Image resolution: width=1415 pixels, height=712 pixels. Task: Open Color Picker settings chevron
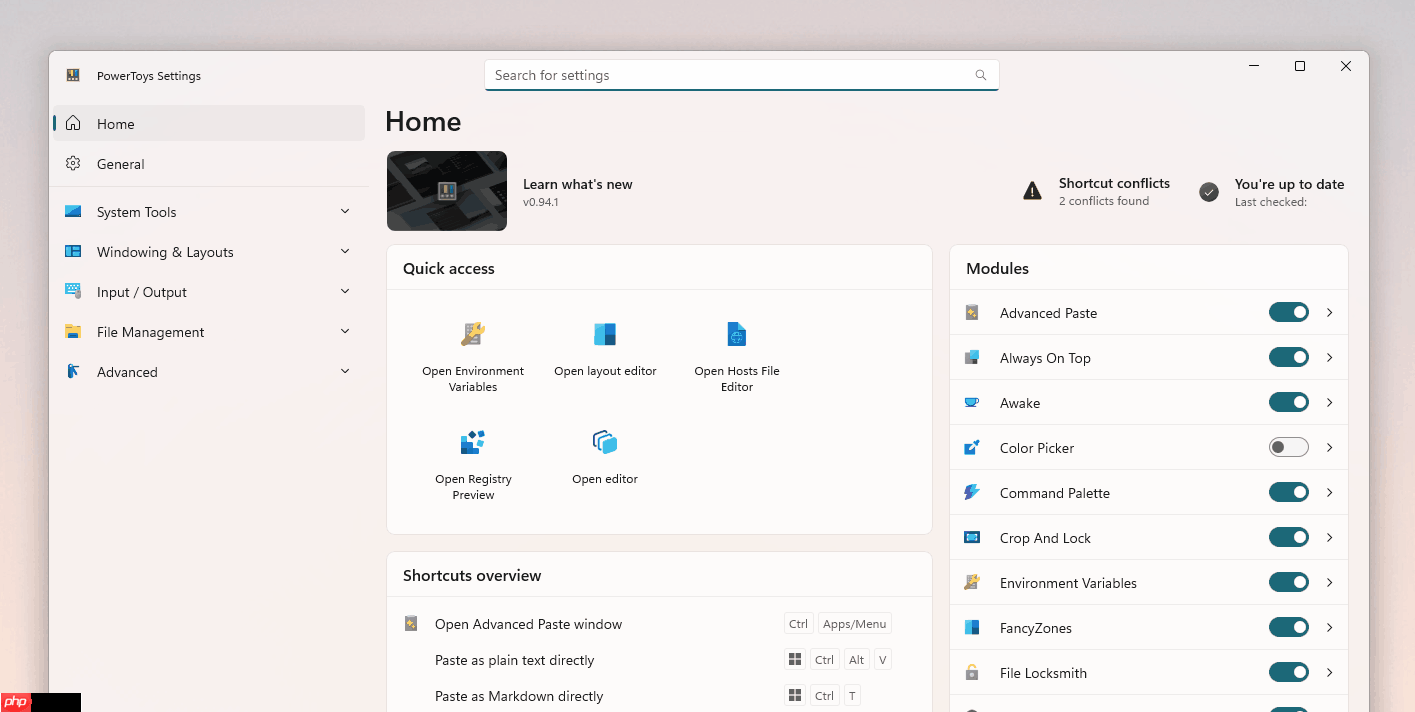coord(1330,448)
